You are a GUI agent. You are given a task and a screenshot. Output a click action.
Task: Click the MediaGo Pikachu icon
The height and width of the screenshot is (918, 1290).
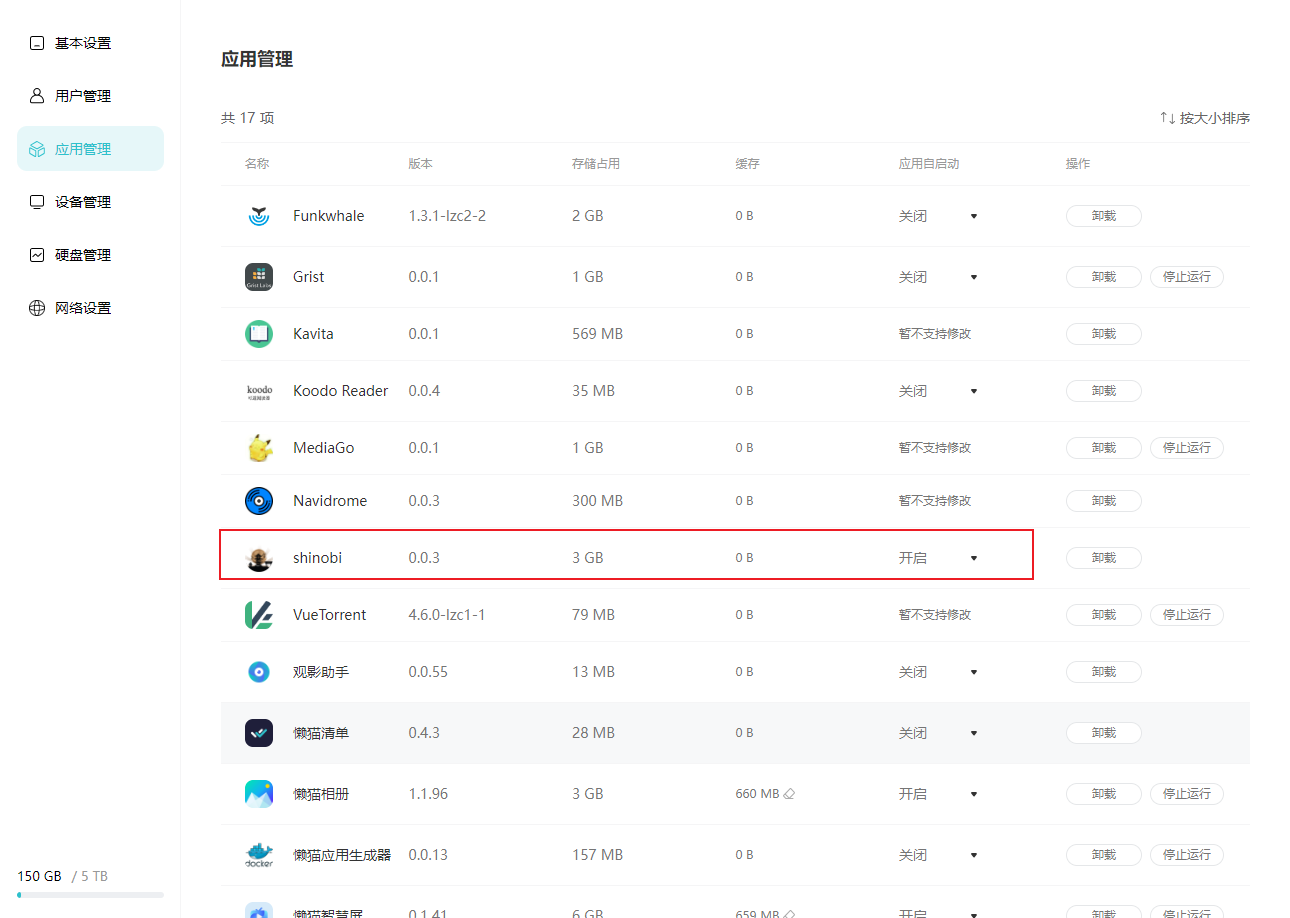[259, 448]
